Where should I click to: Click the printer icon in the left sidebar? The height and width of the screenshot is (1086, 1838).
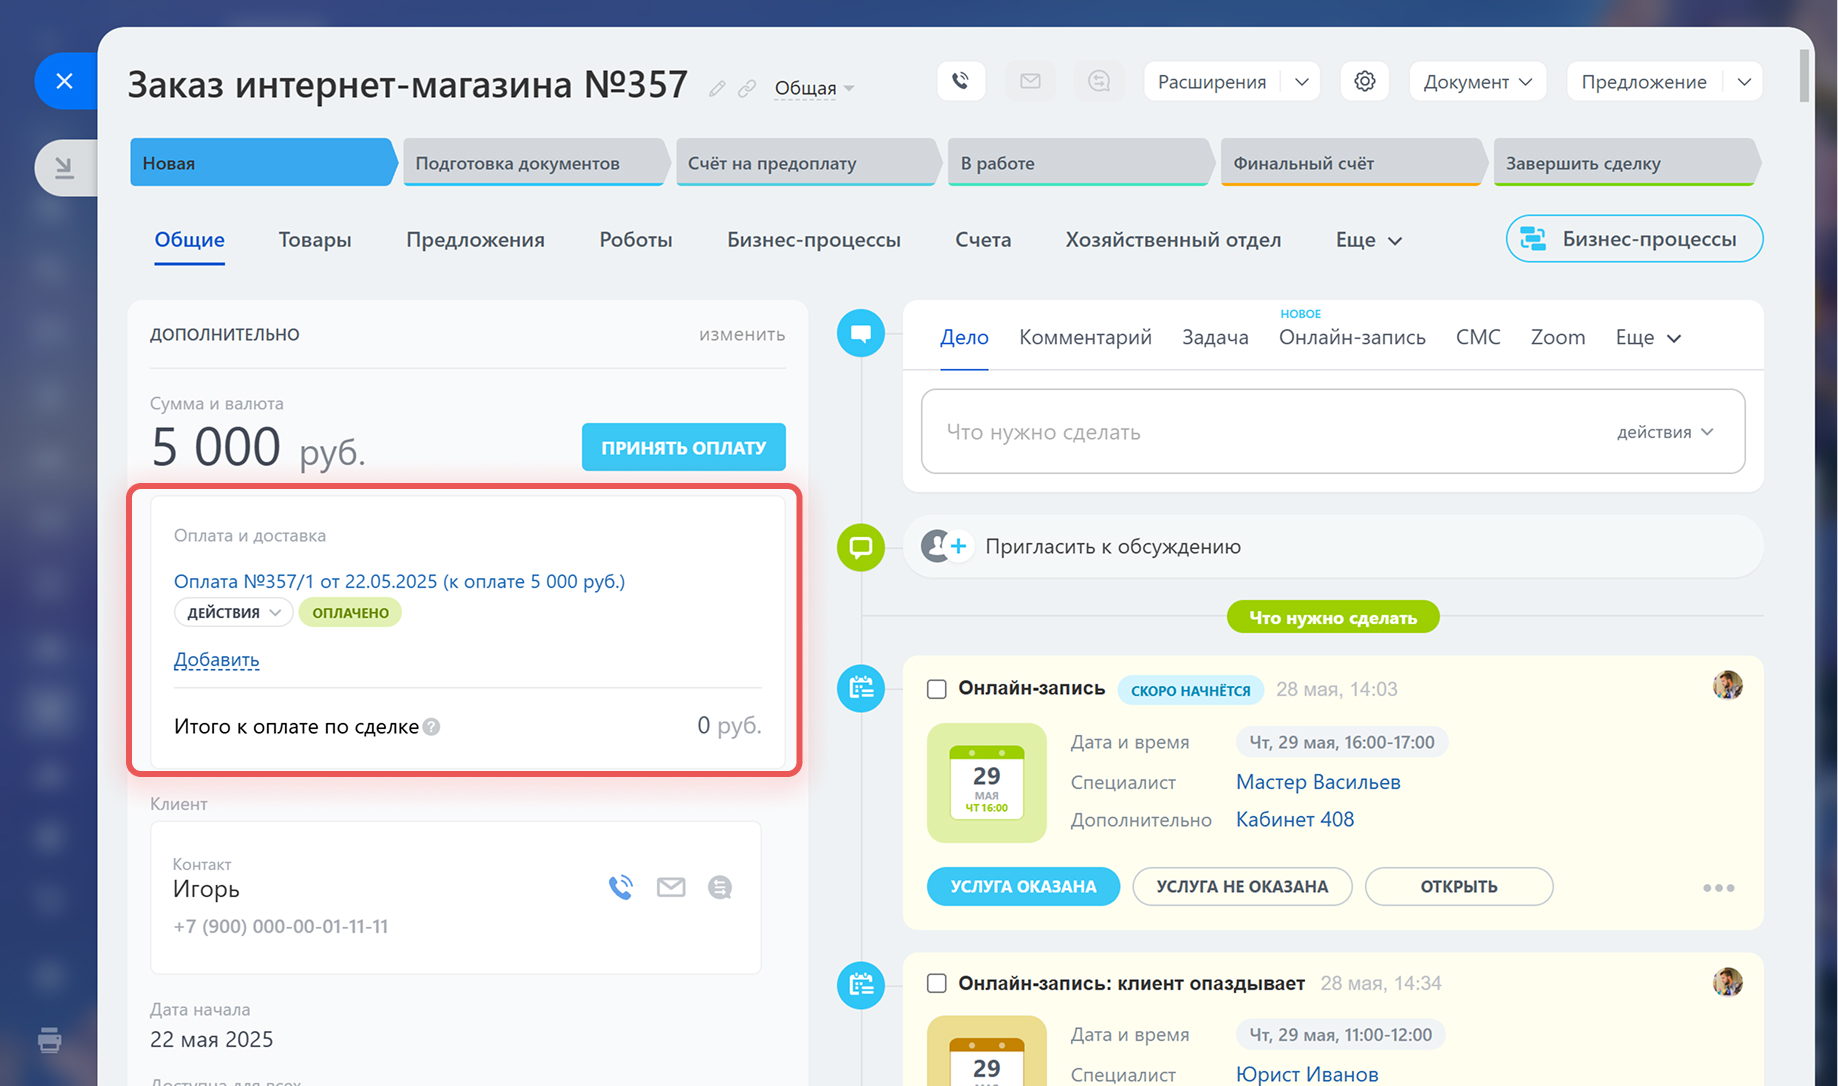click(x=49, y=1040)
